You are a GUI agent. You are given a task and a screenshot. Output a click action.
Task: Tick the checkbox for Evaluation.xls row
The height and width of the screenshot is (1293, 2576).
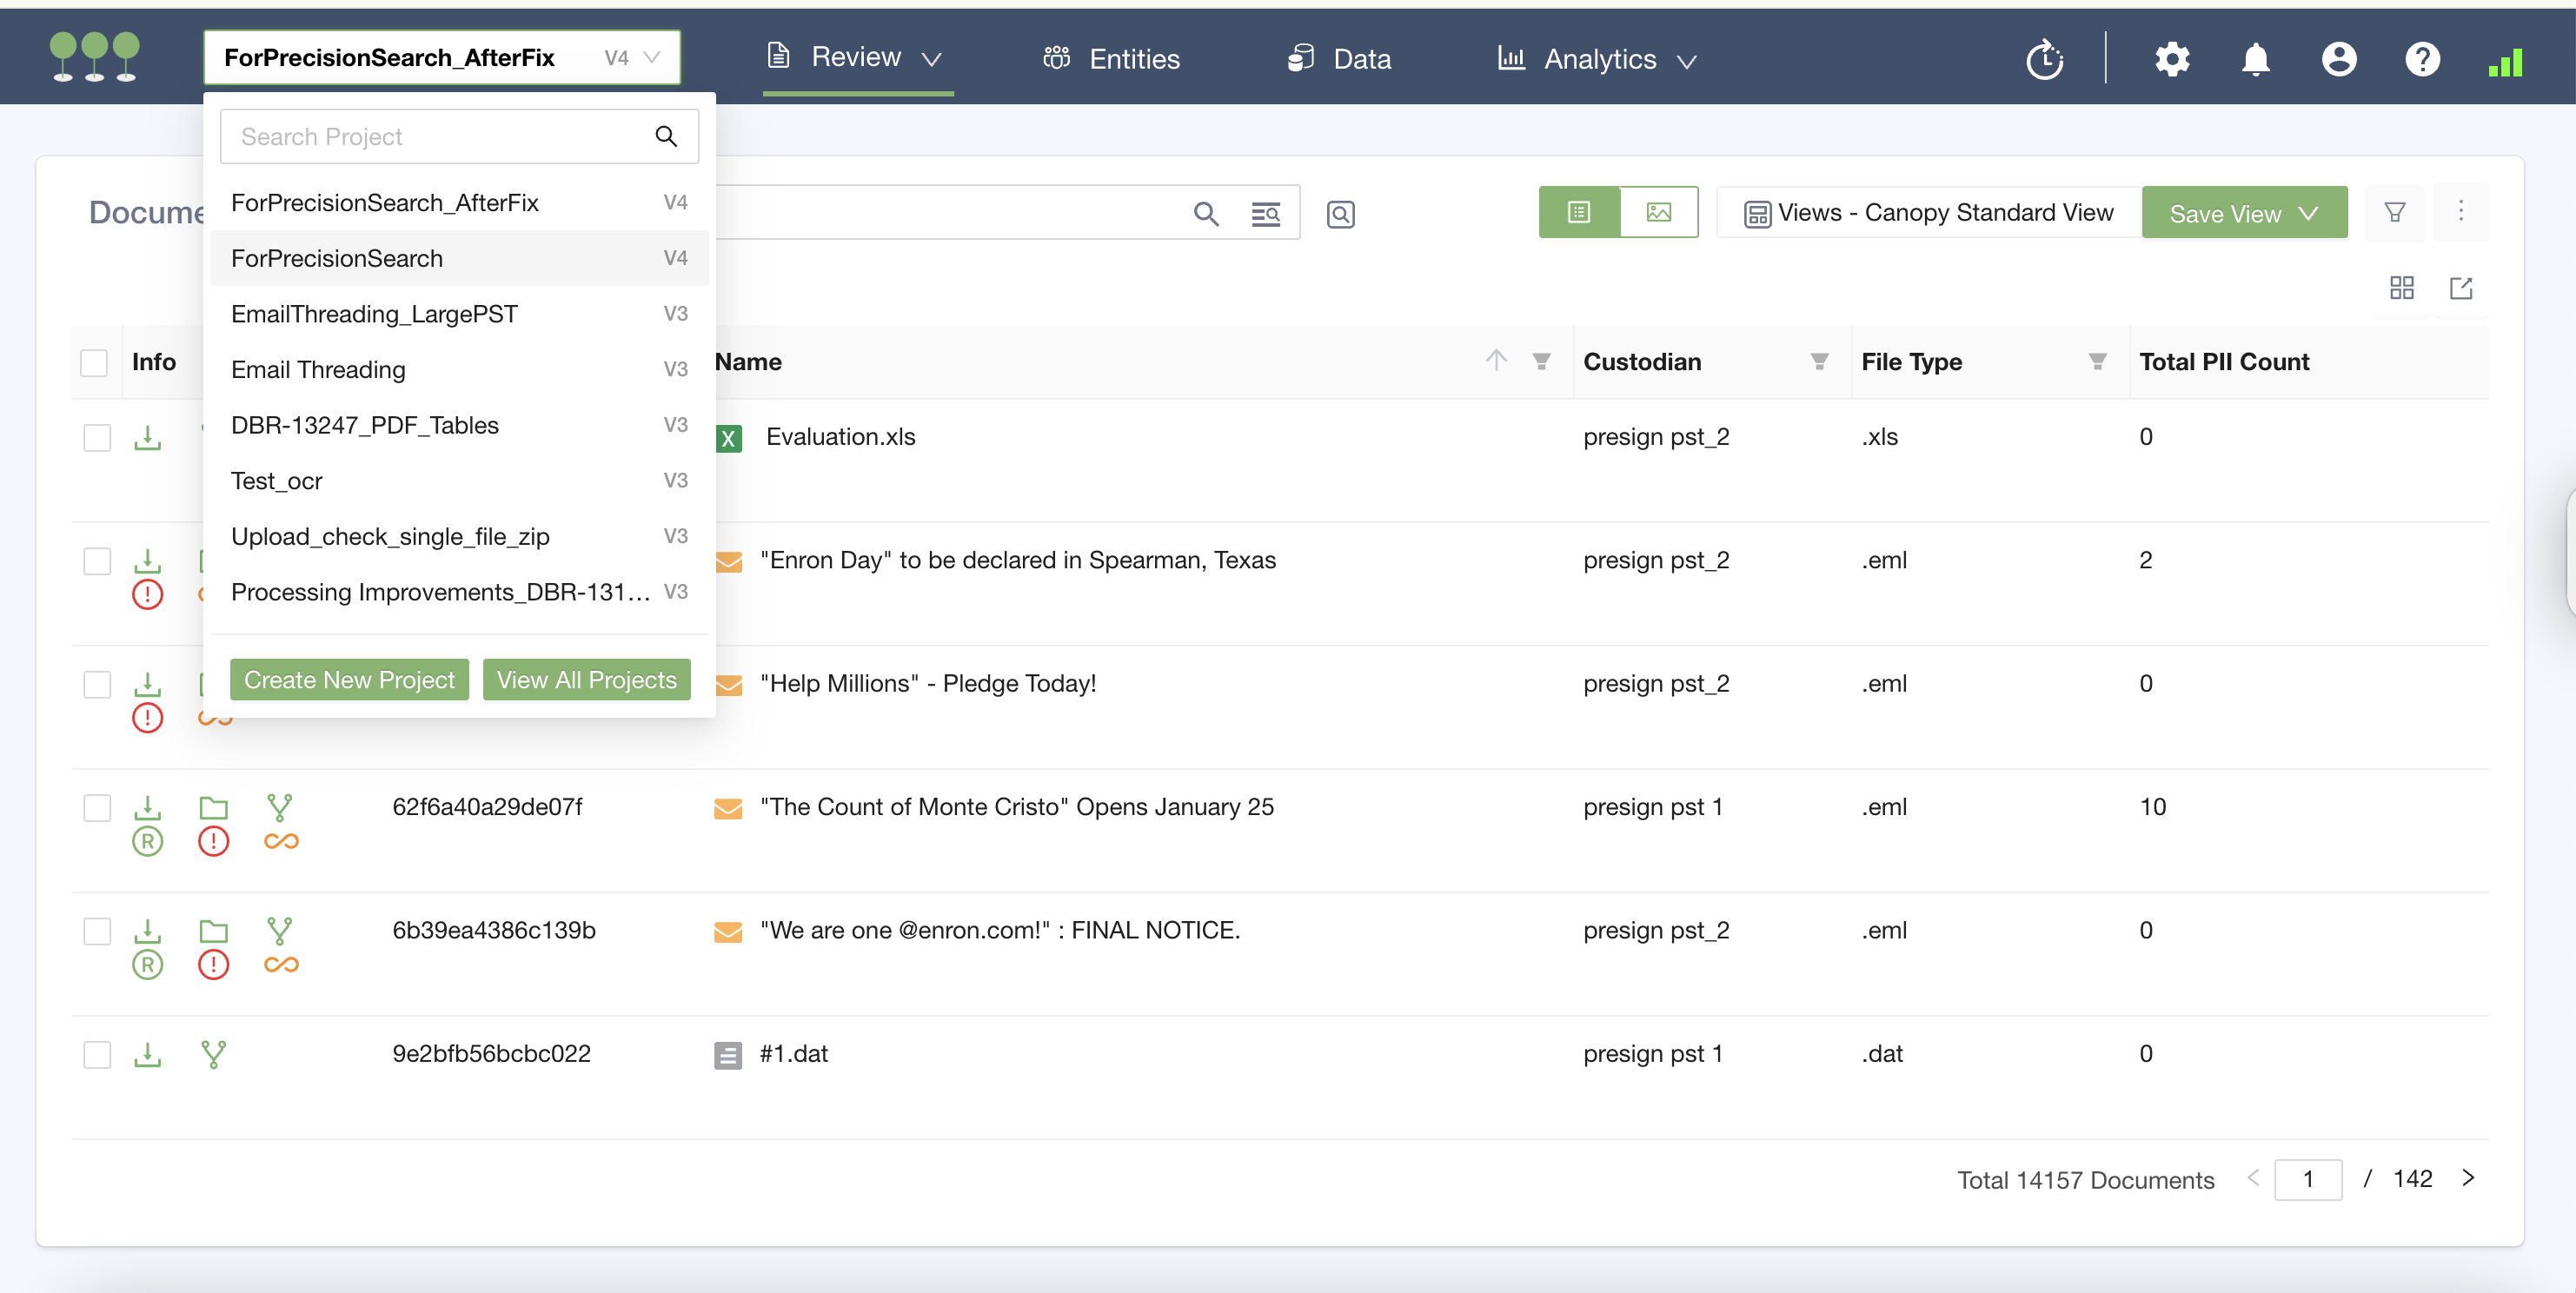click(97, 438)
